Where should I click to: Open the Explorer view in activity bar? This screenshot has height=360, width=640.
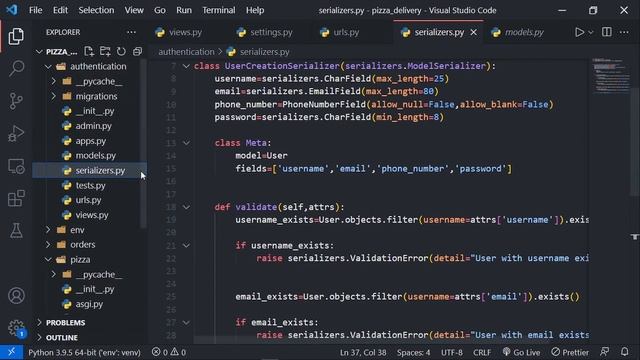tap(16, 36)
